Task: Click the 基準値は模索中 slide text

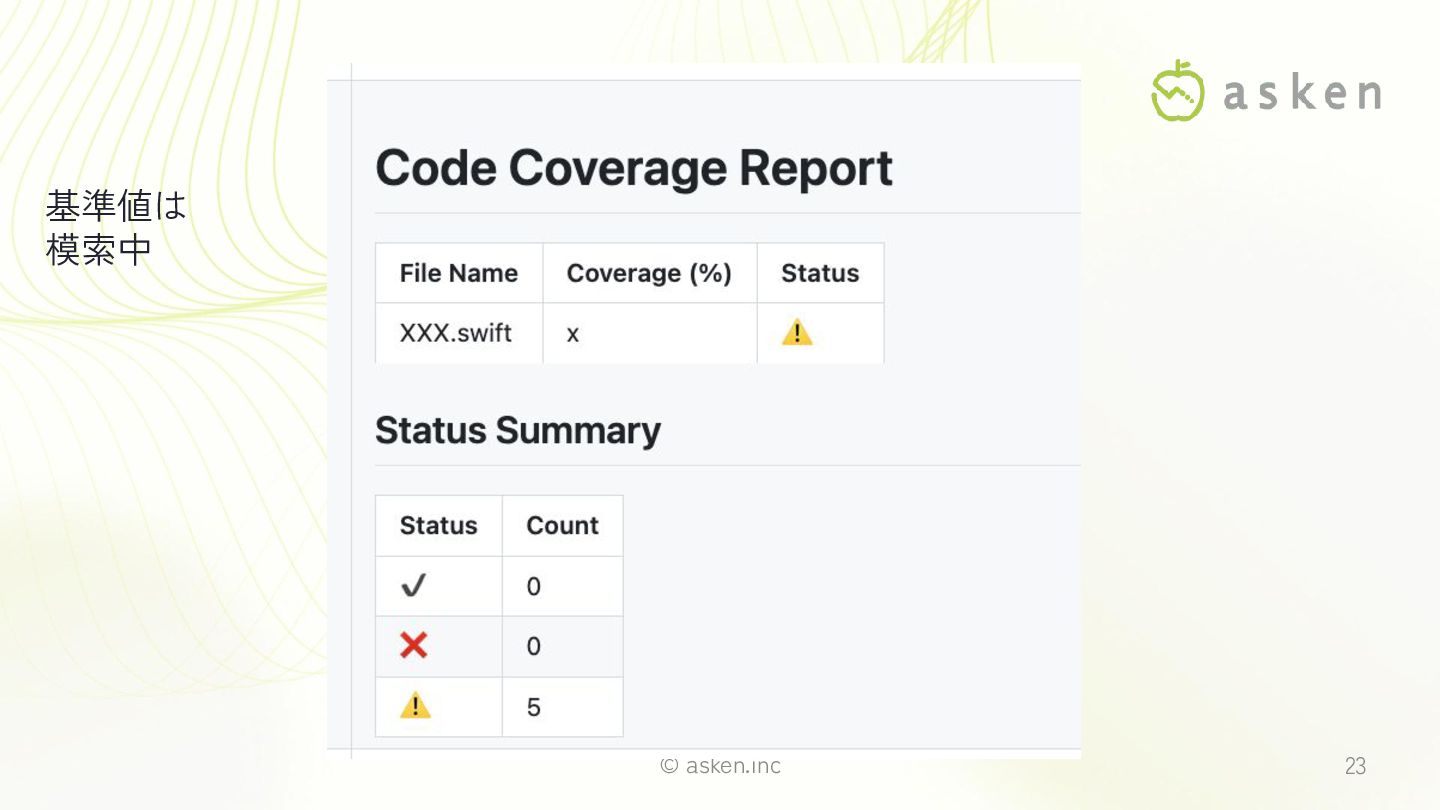Action: point(116,229)
